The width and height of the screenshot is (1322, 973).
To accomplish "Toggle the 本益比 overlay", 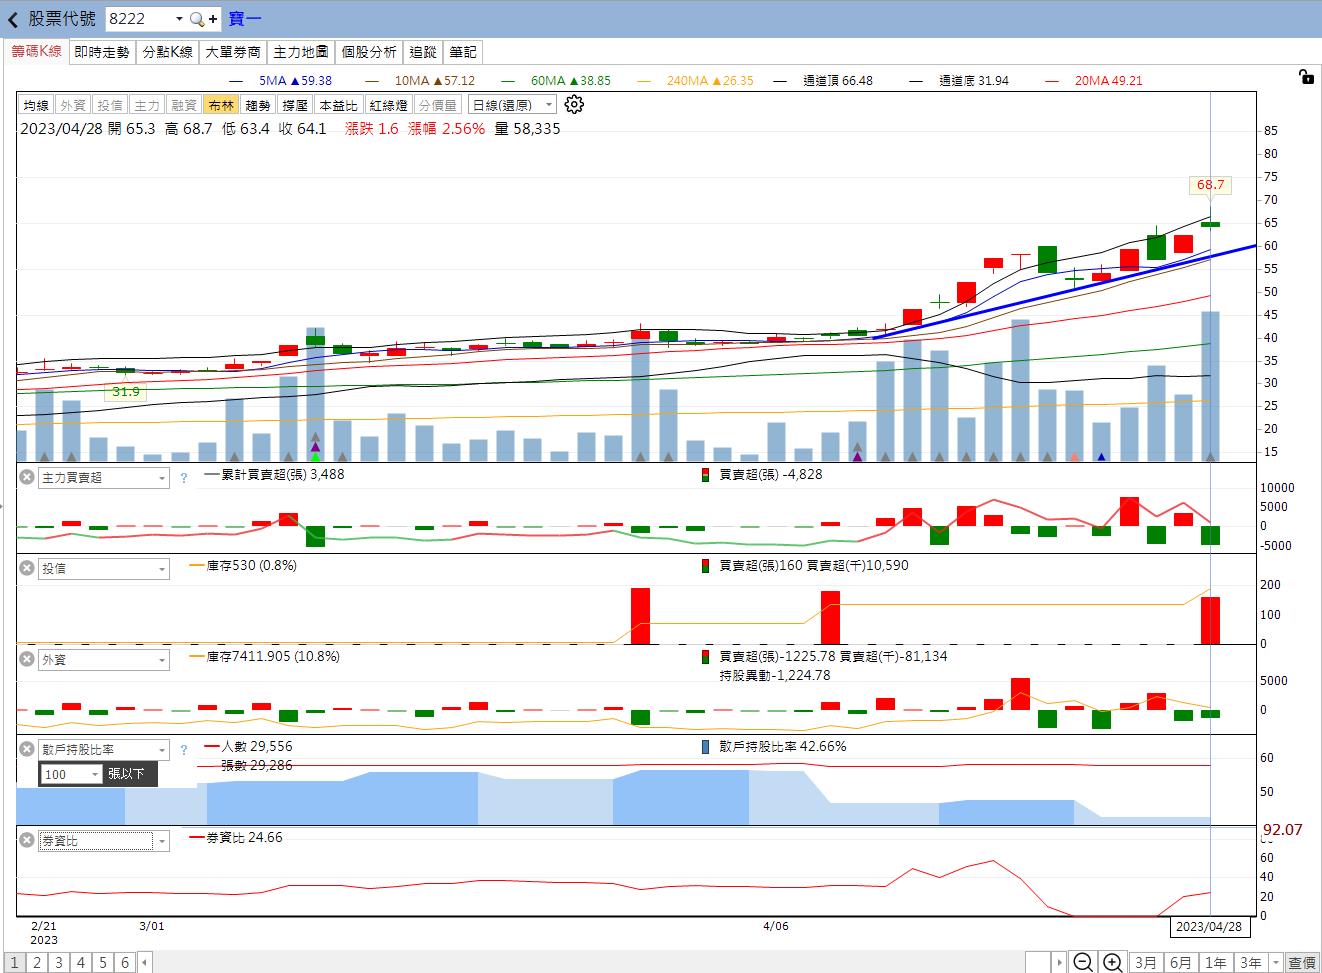I will (x=338, y=105).
